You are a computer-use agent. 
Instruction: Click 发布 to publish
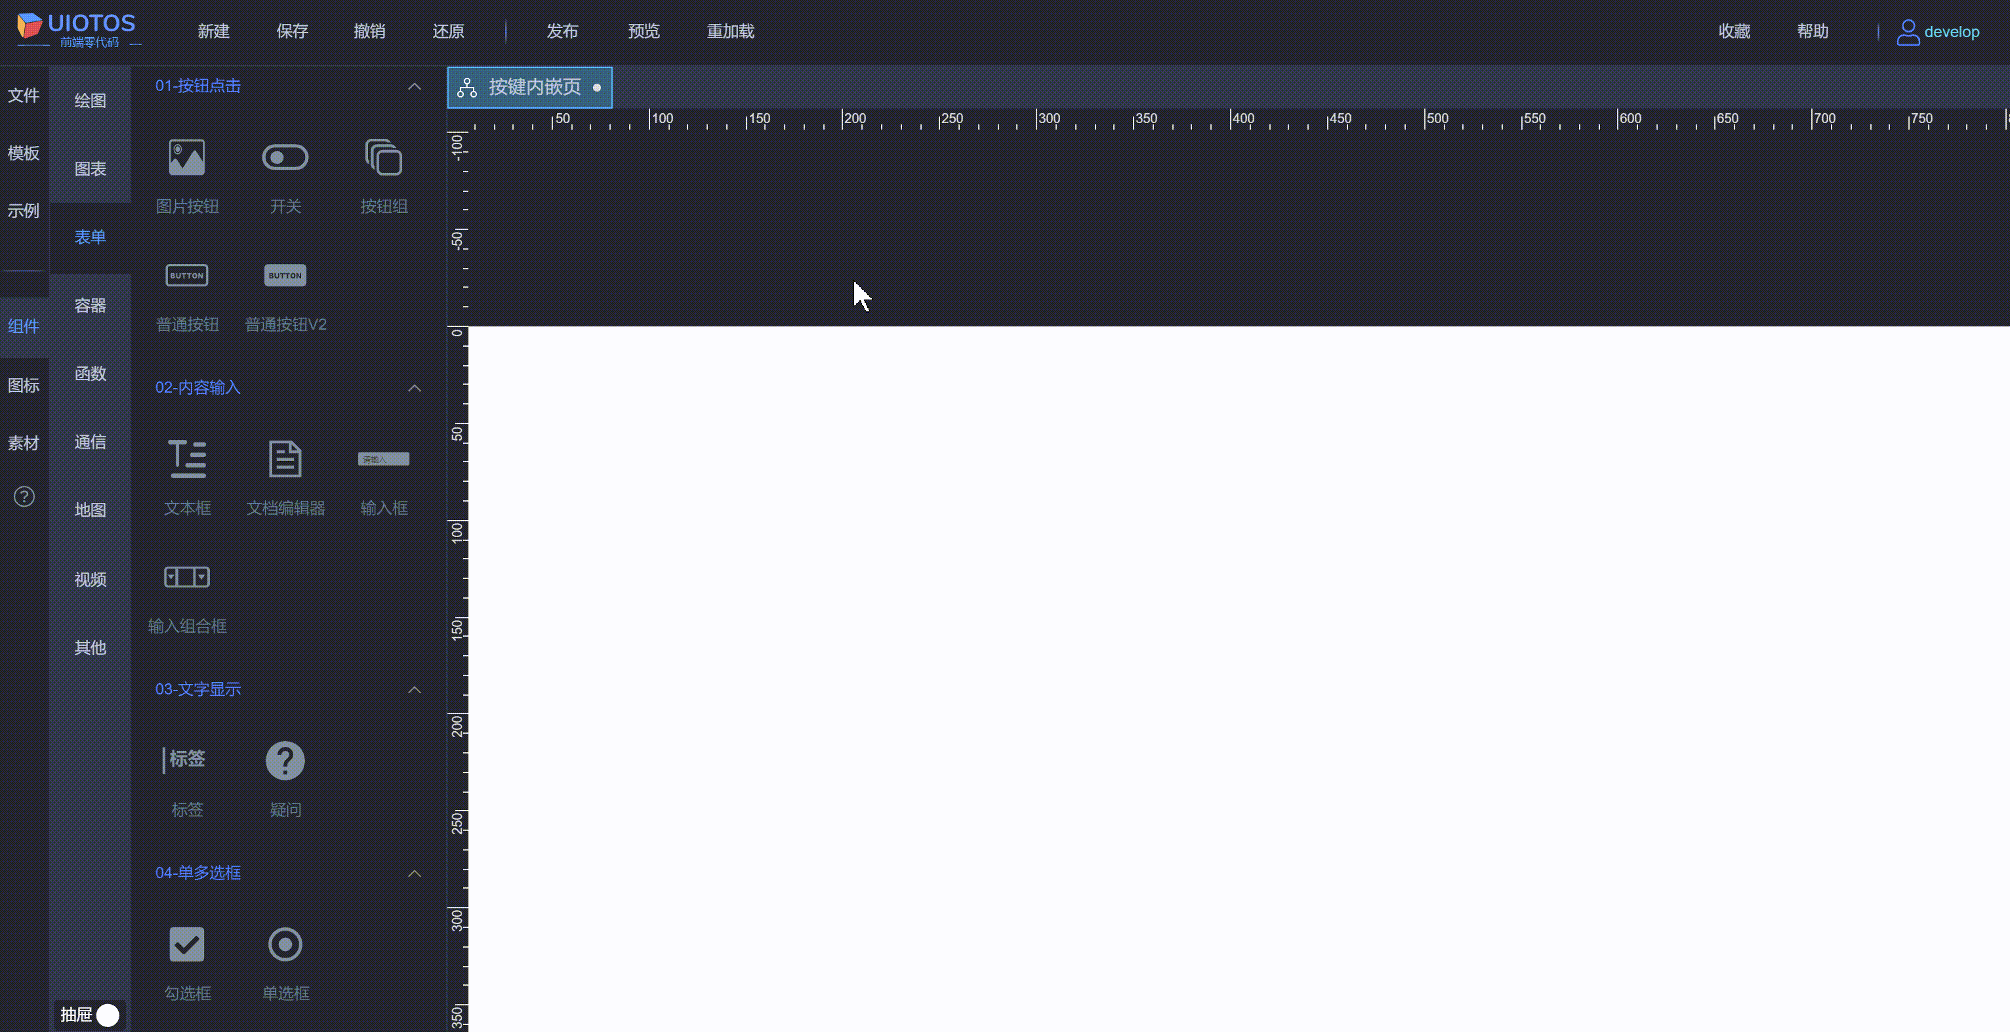click(x=562, y=32)
